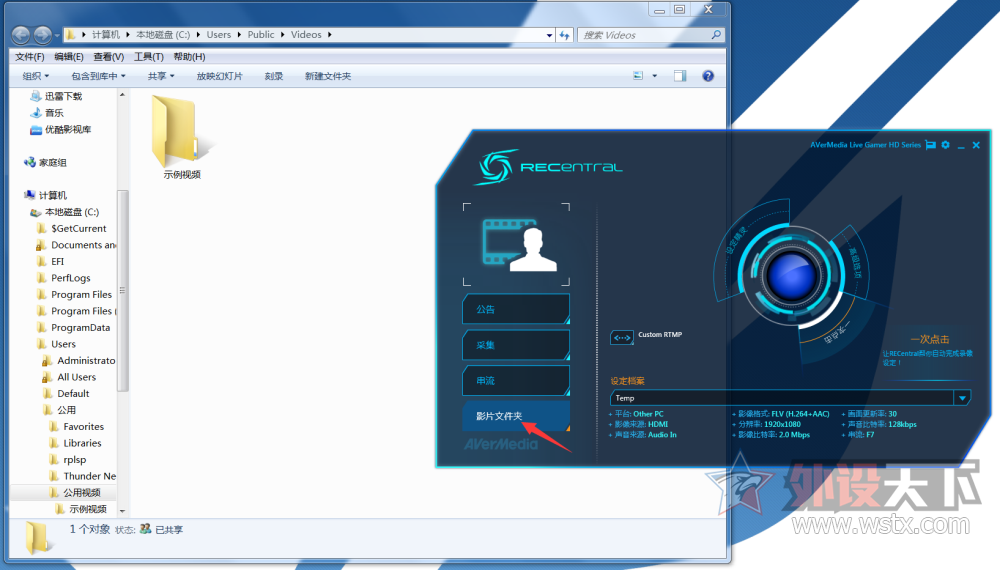Select the 设定精灵 arc mode
This screenshot has width=1000, height=570.
pyautogui.click(x=739, y=240)
